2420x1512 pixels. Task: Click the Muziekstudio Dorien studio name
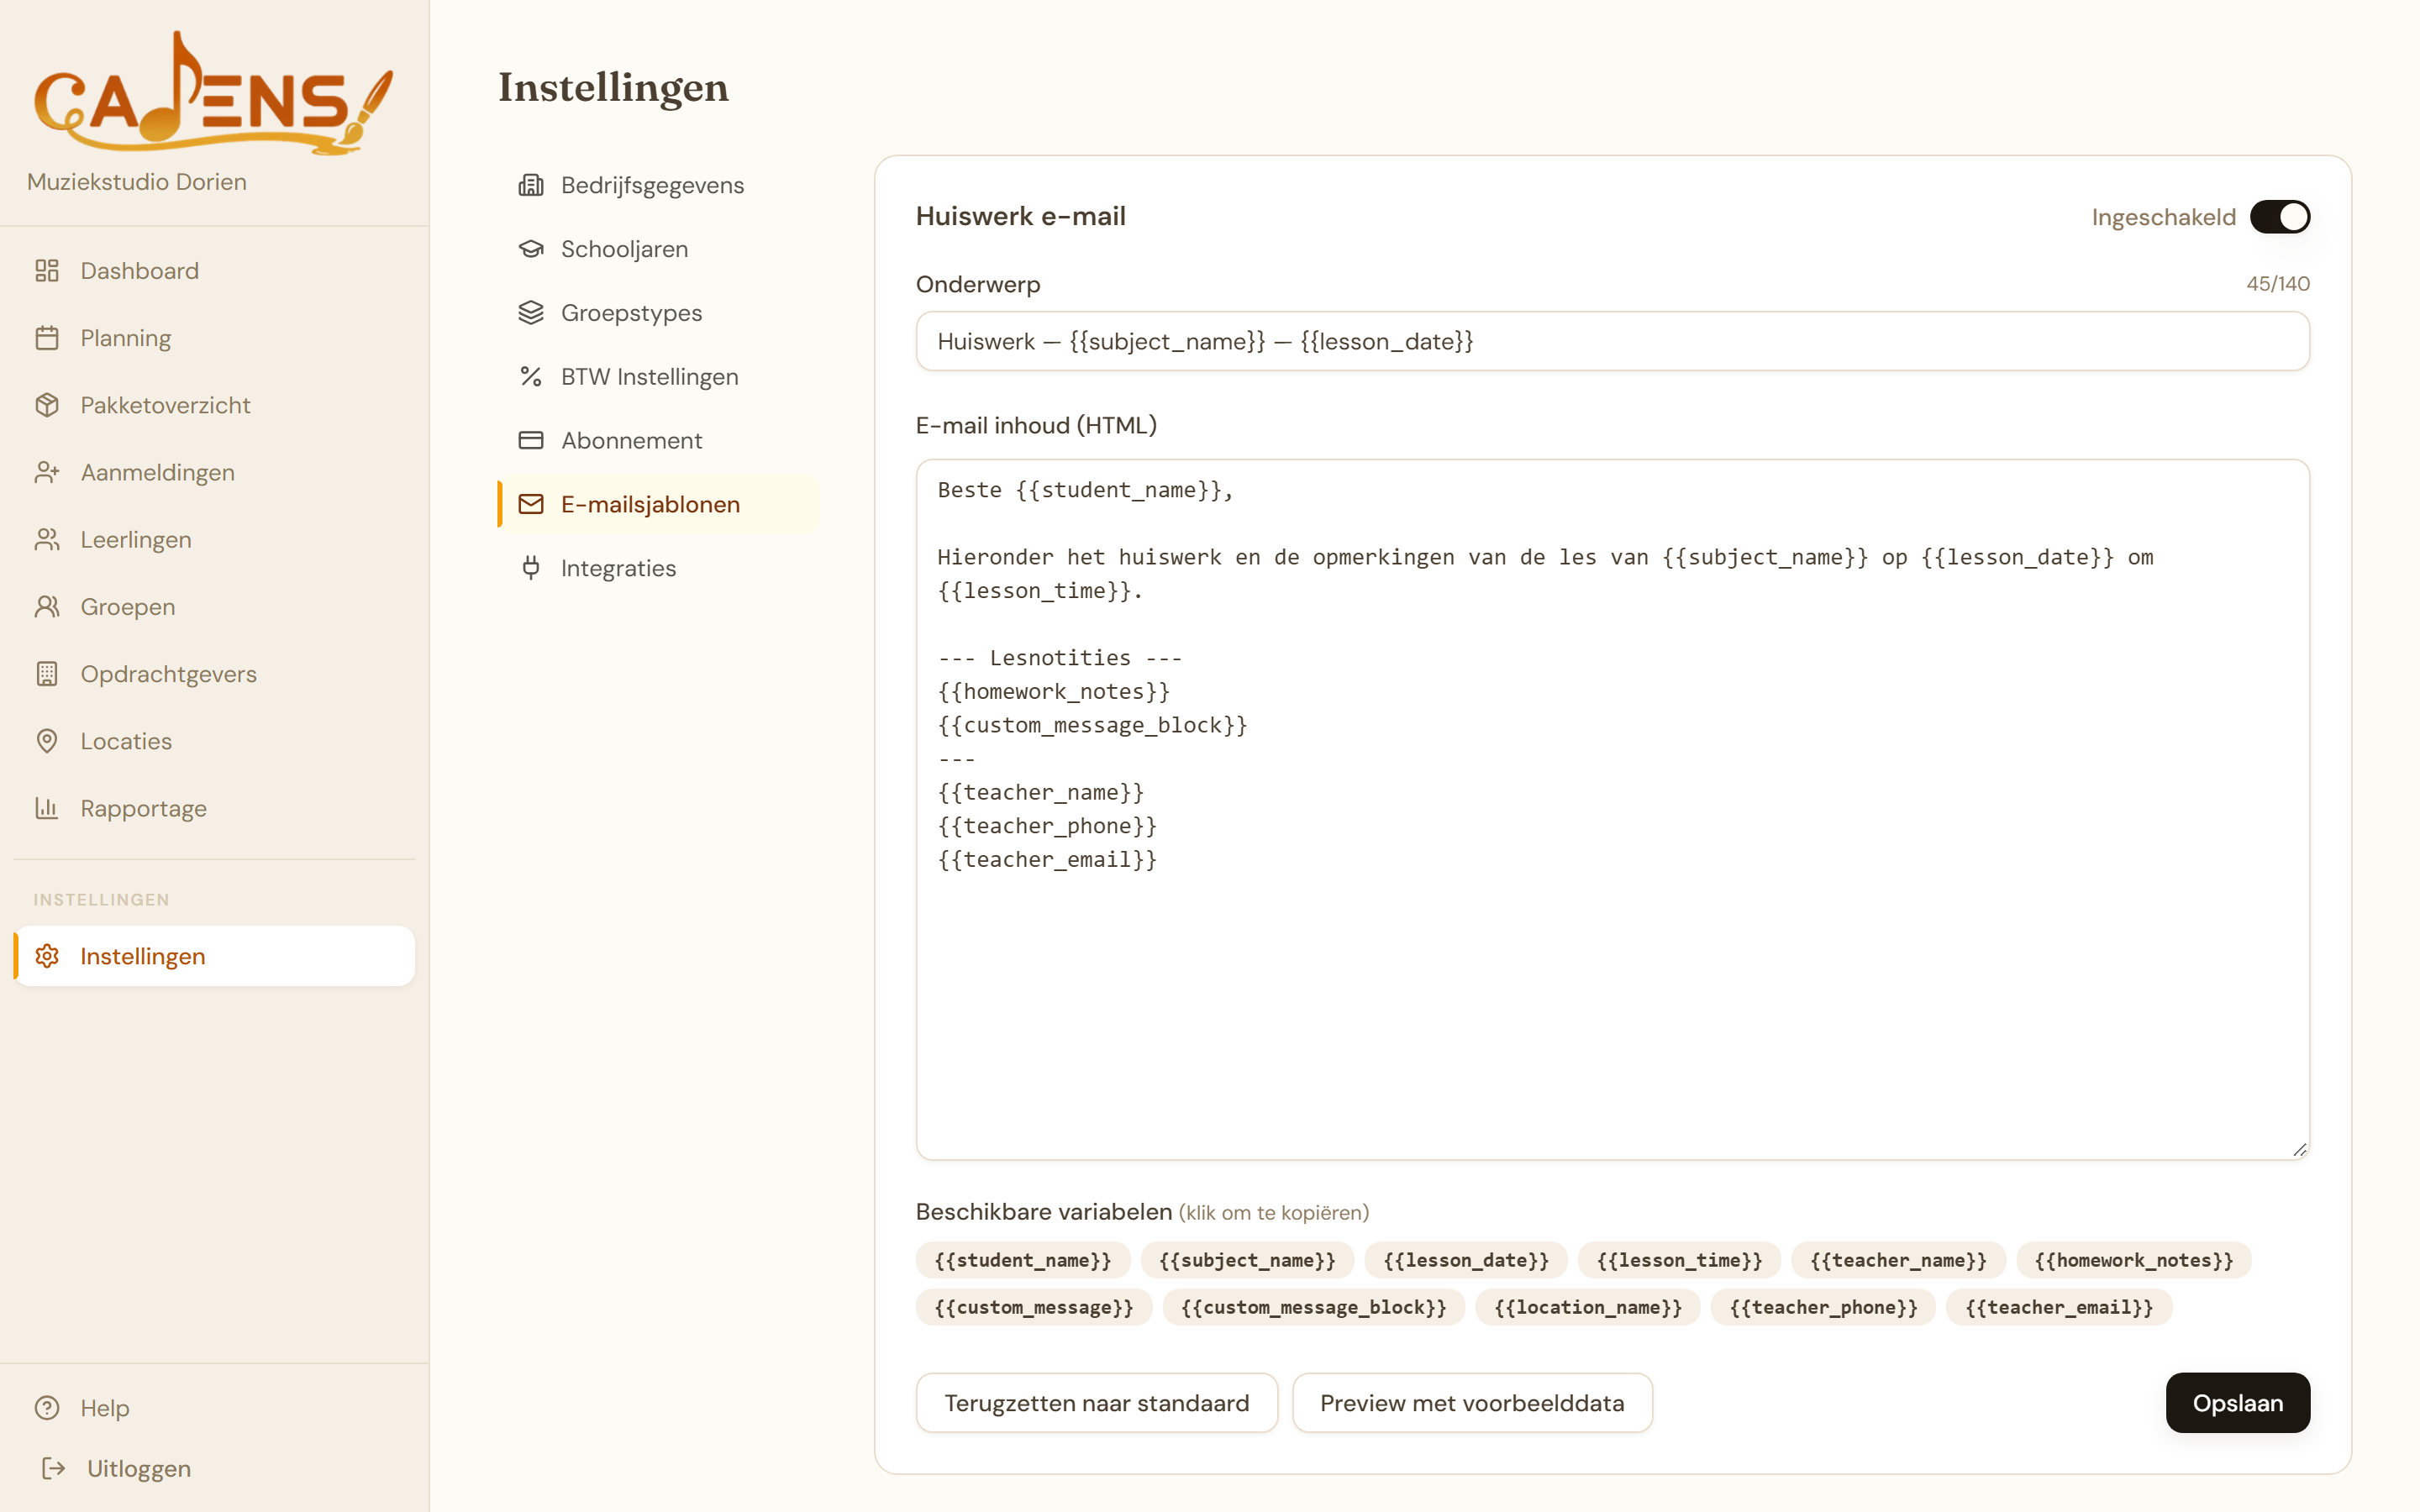click(x=137, y=182)
